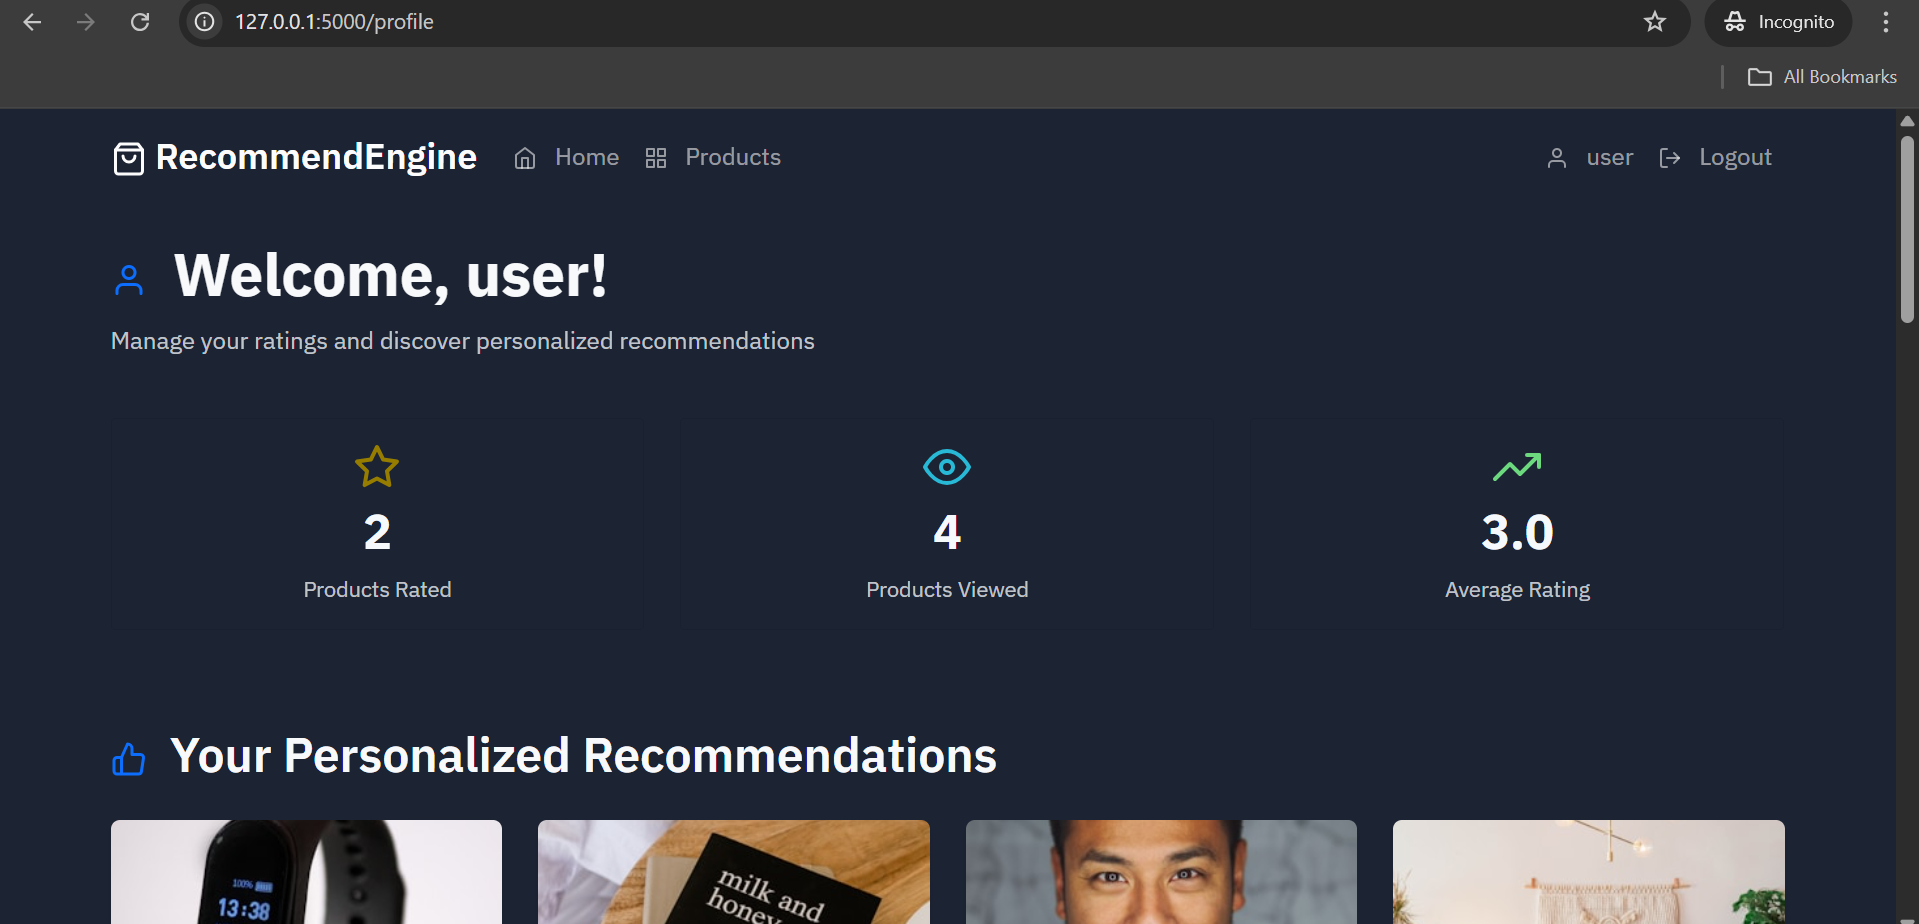Click the eye icon above Products Viewed
The height and width of the screenshot is (924, 1919).
click(x=947, y=467)
